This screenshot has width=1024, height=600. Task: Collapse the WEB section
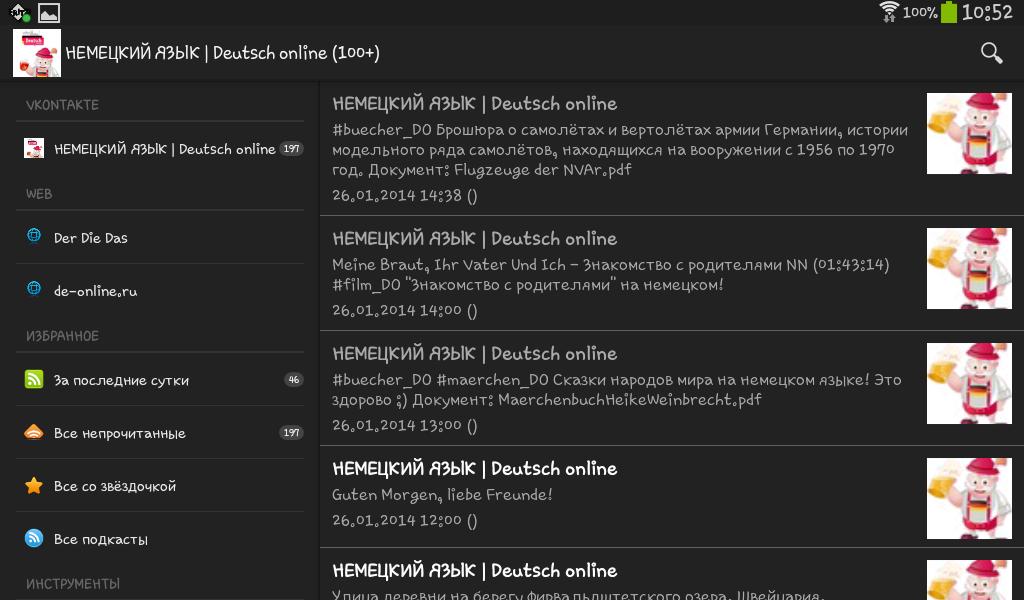(160, 193)
